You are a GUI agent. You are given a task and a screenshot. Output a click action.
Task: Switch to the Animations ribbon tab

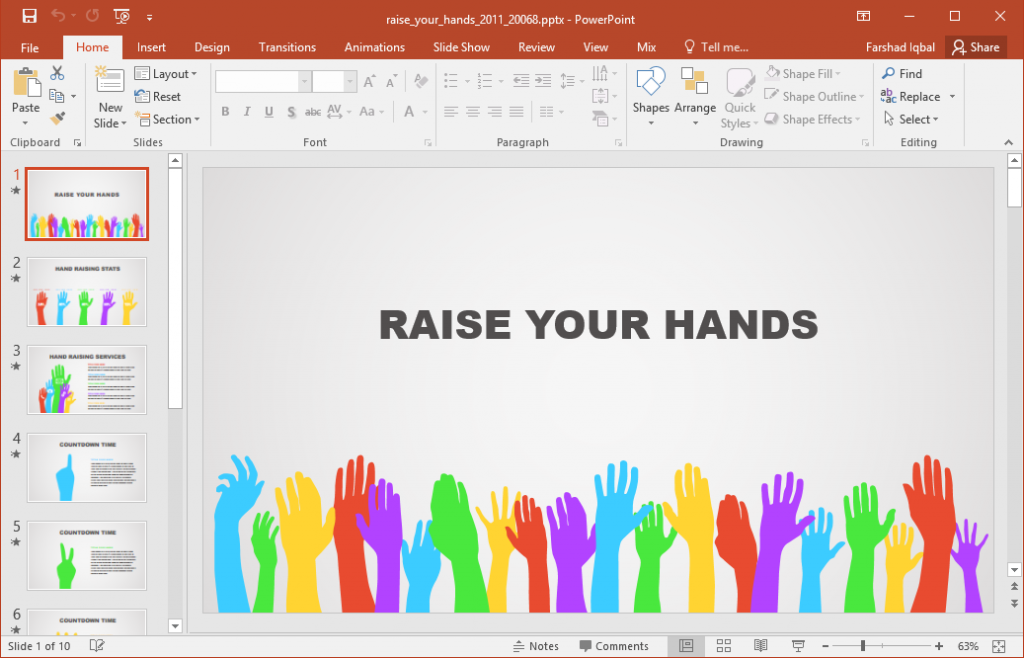[374, 47]
